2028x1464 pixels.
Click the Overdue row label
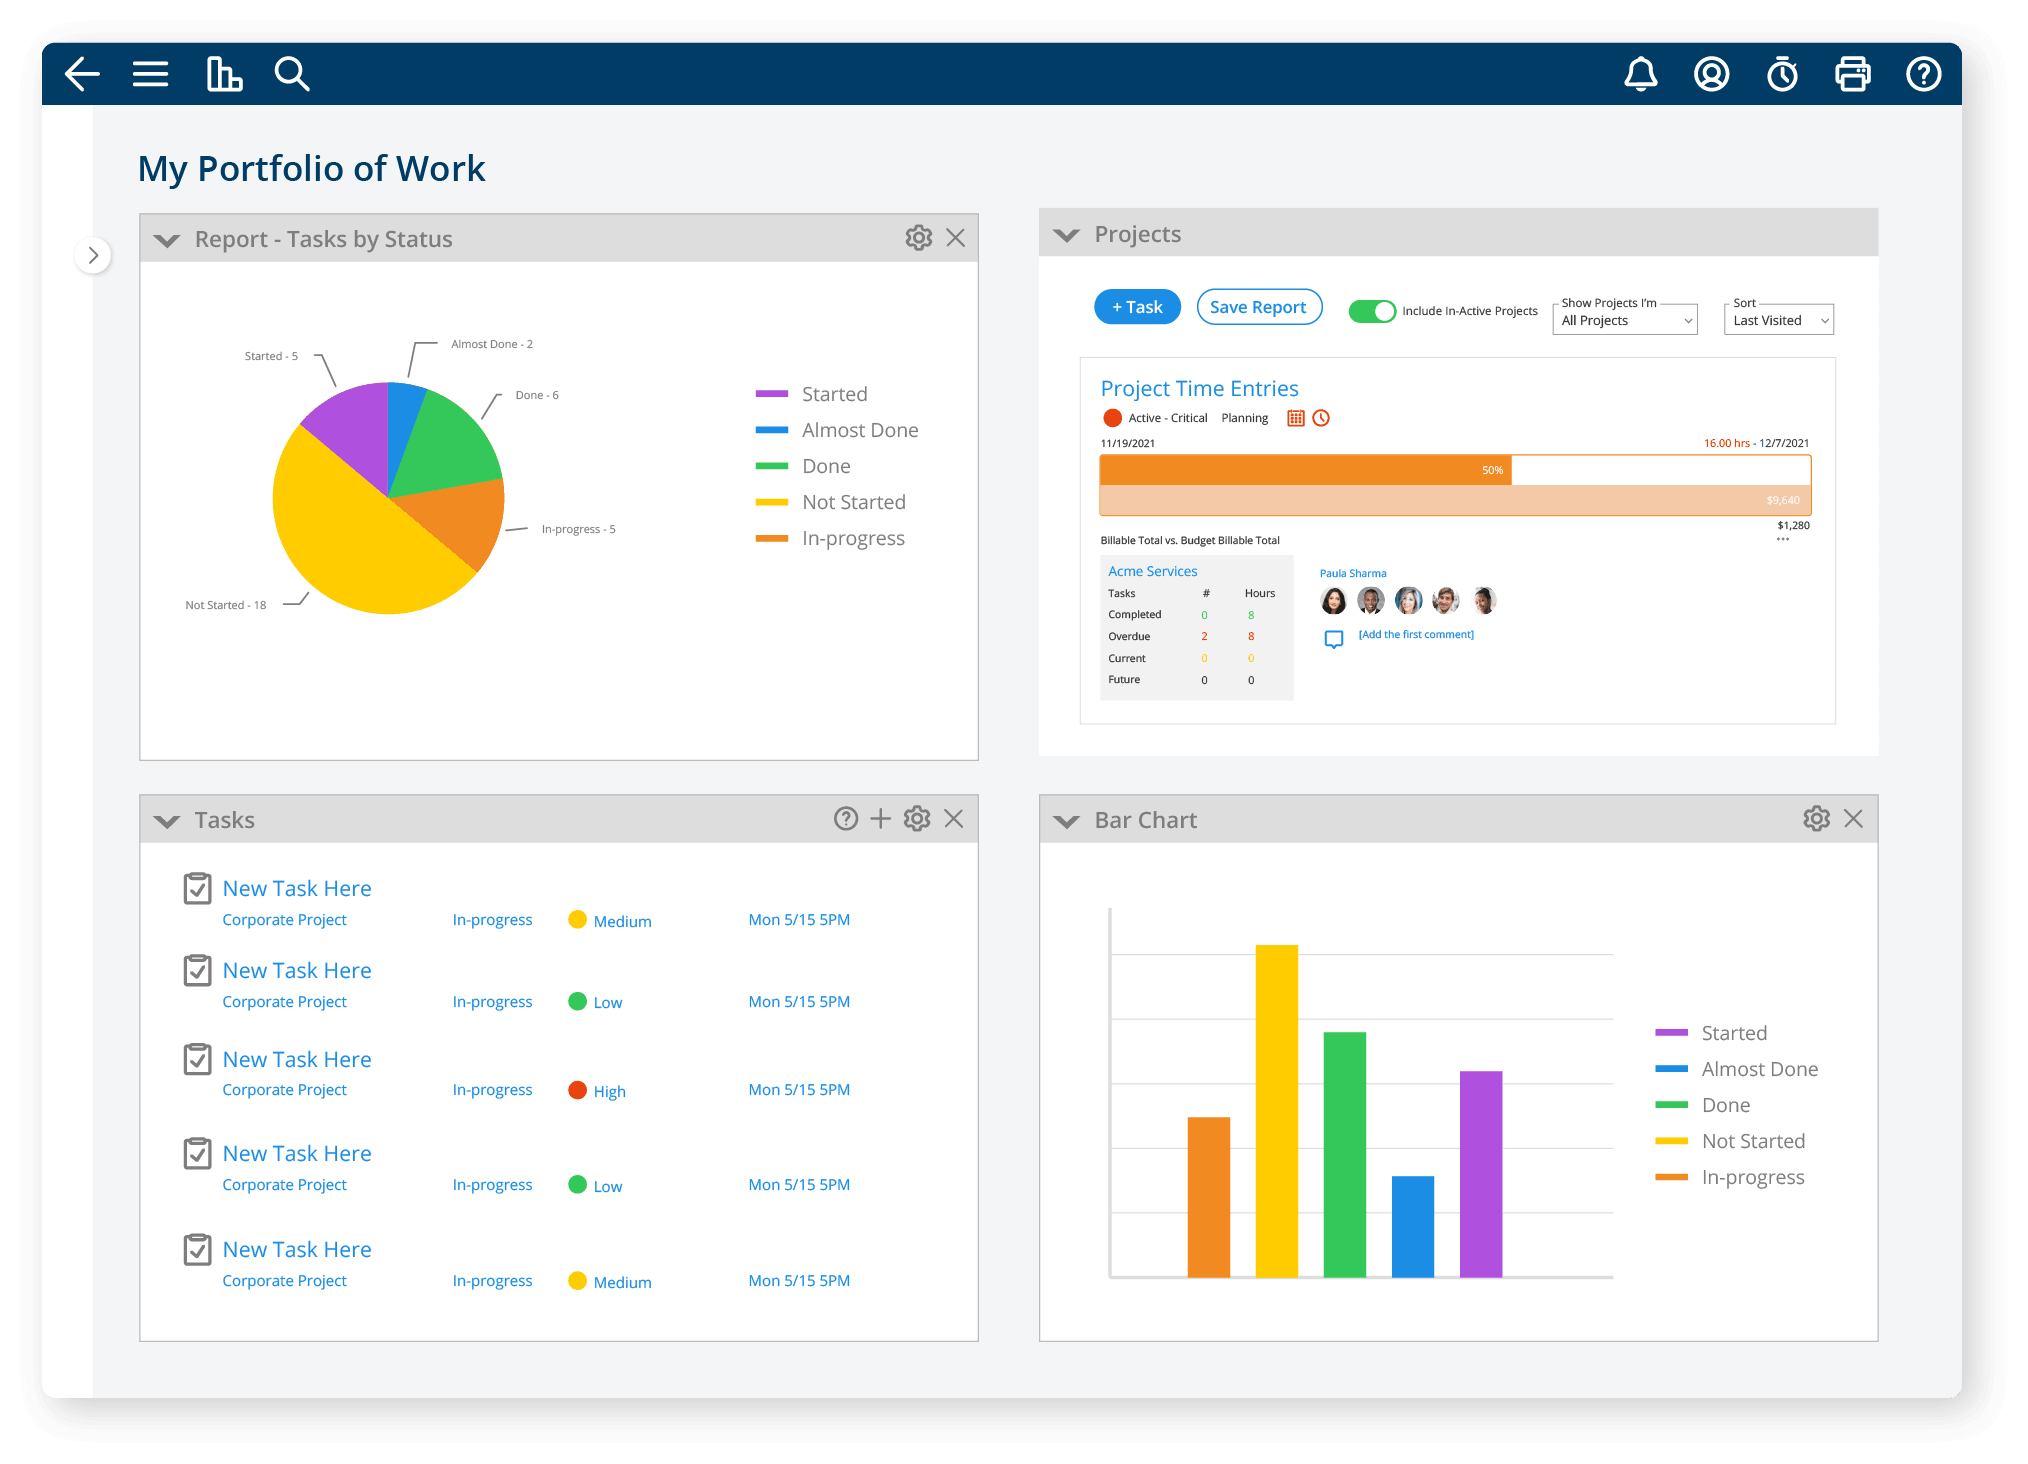click(x=1129, y=636)
